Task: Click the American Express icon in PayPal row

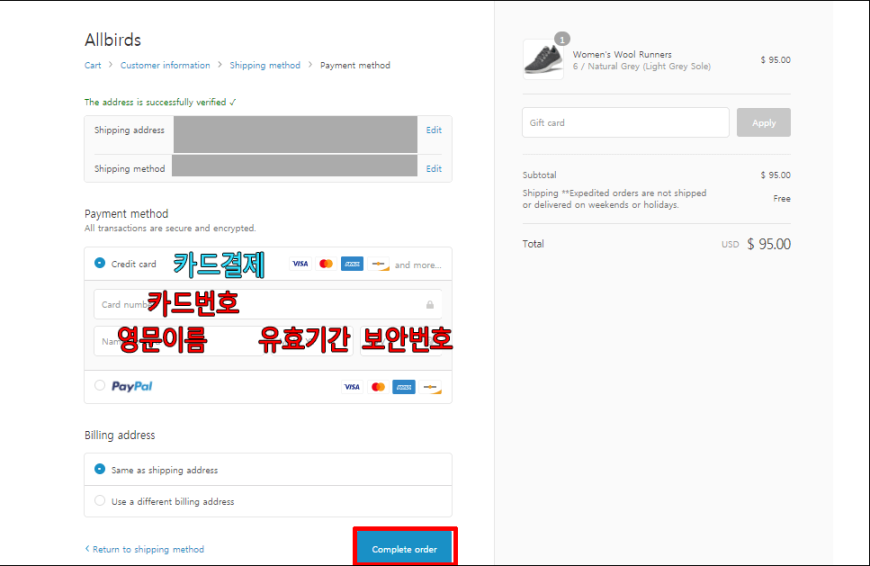Action: pos(404,387)
